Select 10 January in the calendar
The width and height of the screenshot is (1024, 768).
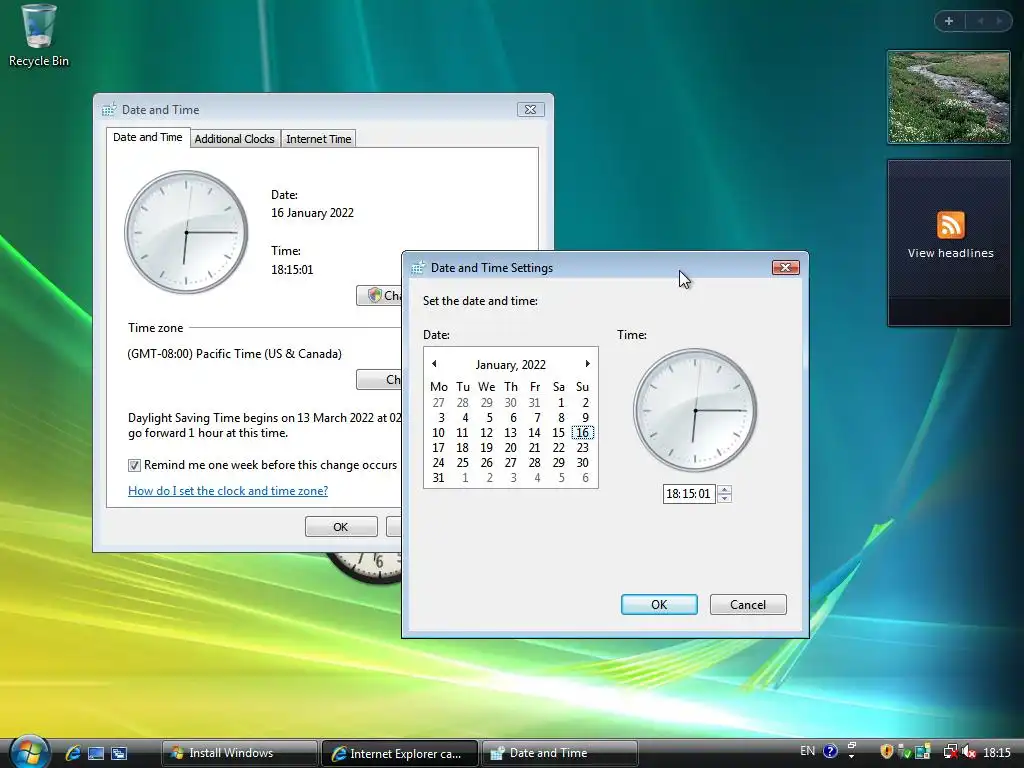coord(438,432)
